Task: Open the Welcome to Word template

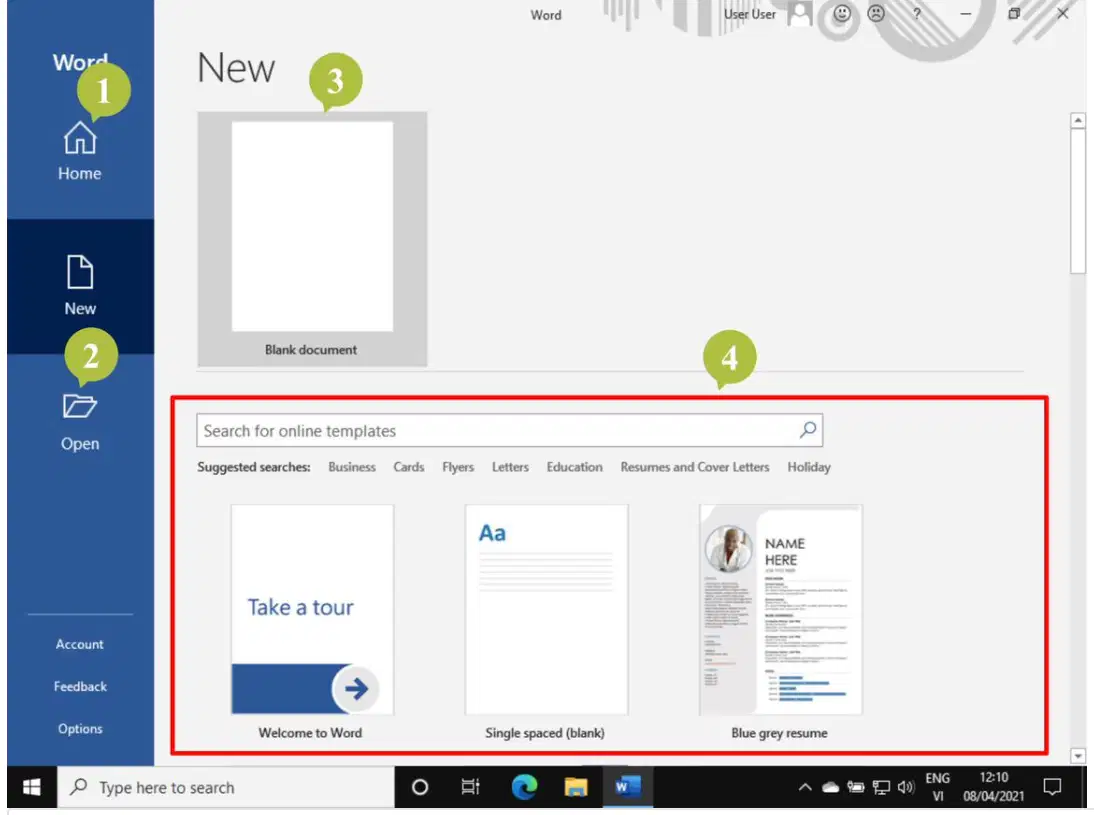Action: click(x=312, y=622)
